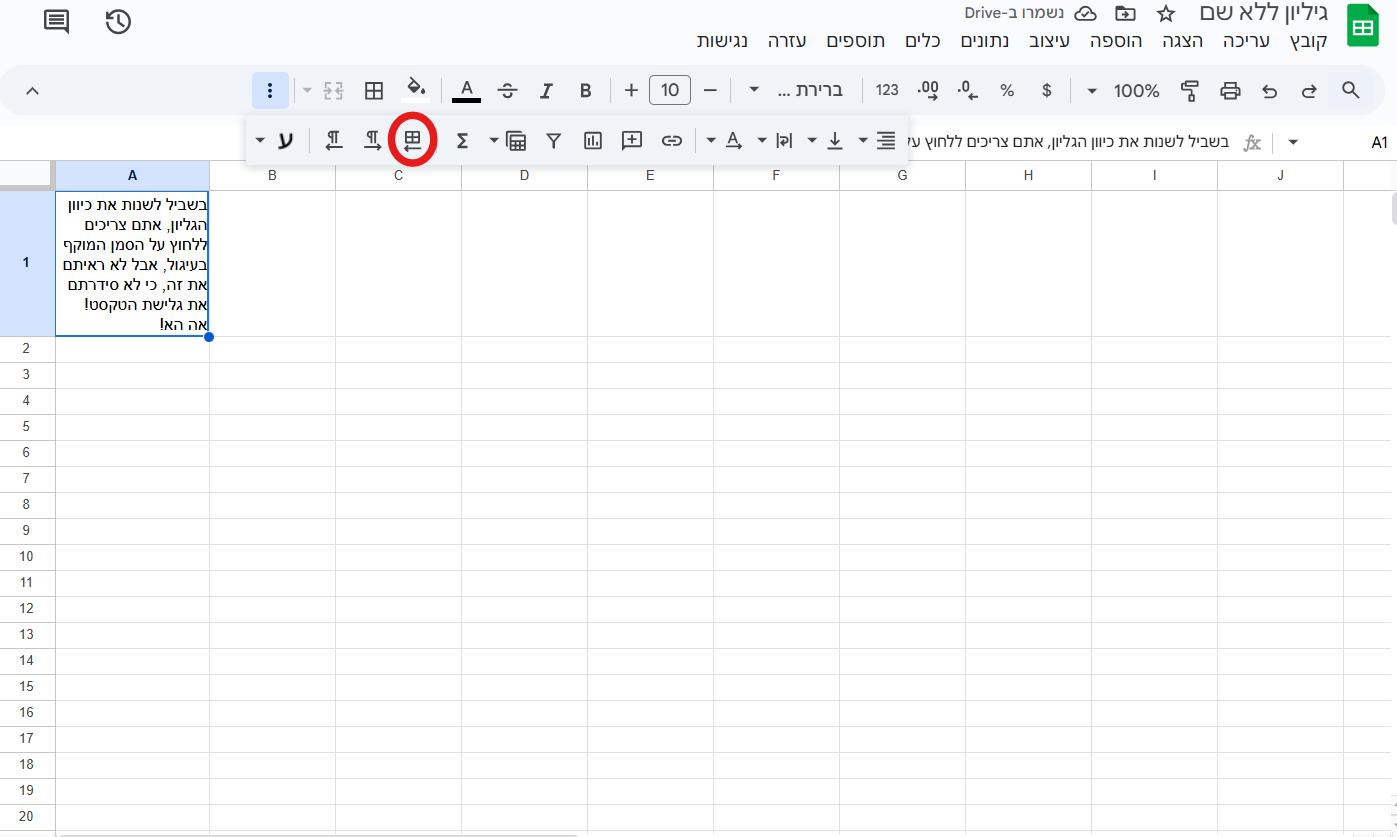This screenshot has height=837, width=1397.
Task: Click the print icon
Action: pyautogui.click(x=1230, y=91)
